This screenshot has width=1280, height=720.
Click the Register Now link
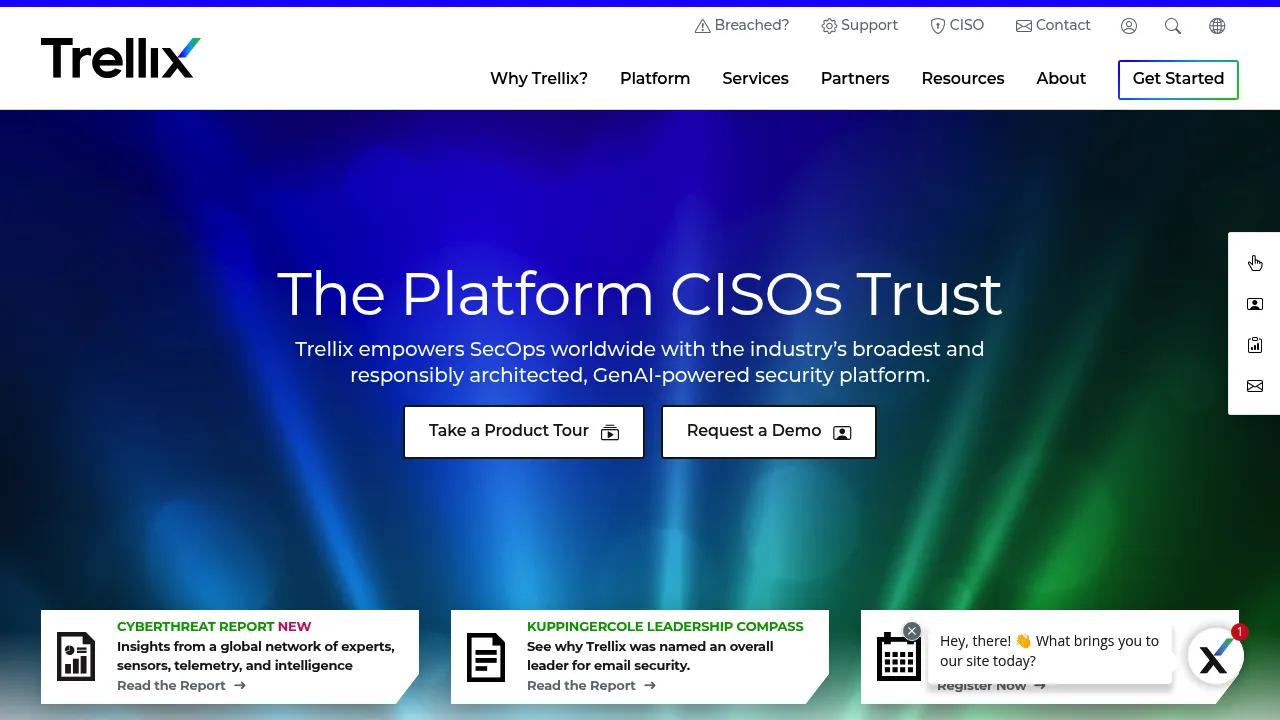tap(991, 686)
